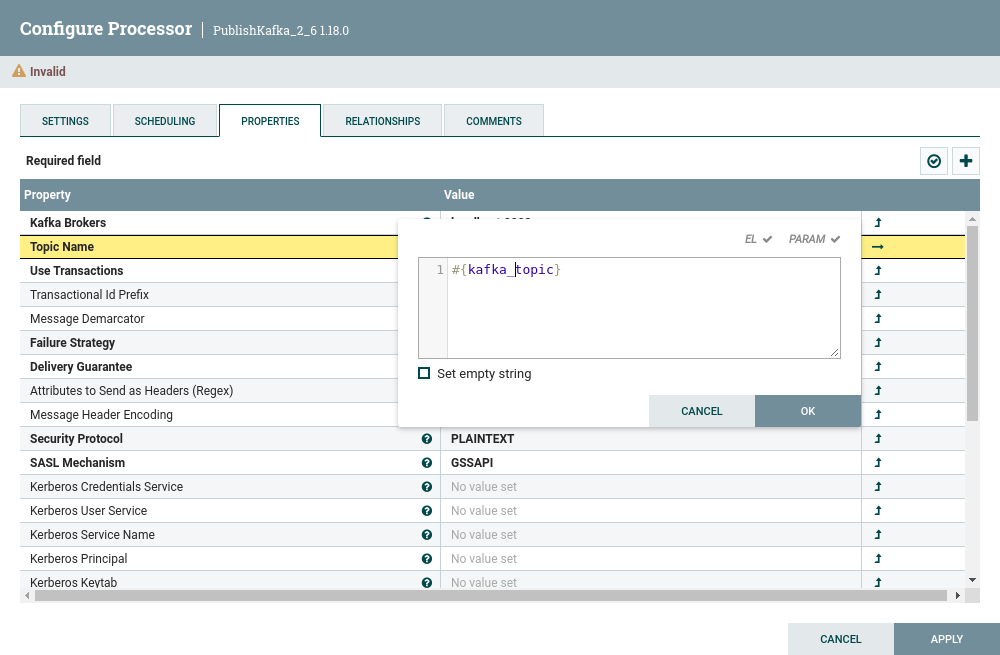This screenshot has height=655, width=1000.
Task: Click the scroll up arrow of properties table
Action: coord(972,219)
